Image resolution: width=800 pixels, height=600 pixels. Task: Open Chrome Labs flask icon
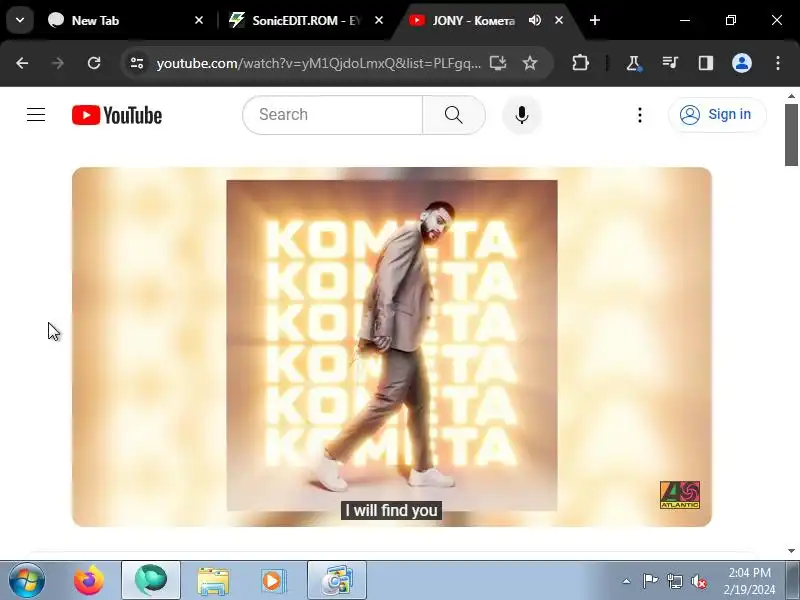[x=634, y=63]
